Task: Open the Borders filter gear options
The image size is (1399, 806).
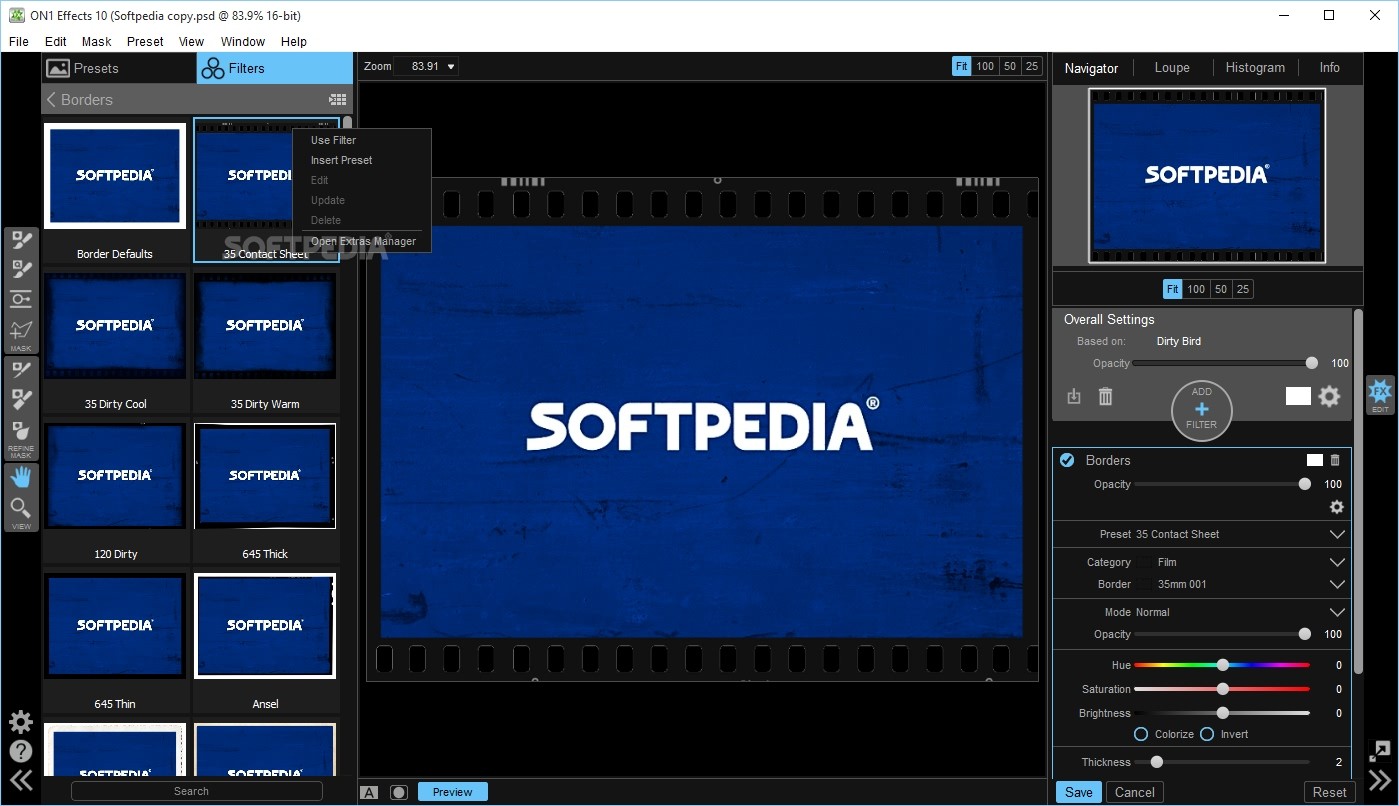Action: click(1337, 507)
